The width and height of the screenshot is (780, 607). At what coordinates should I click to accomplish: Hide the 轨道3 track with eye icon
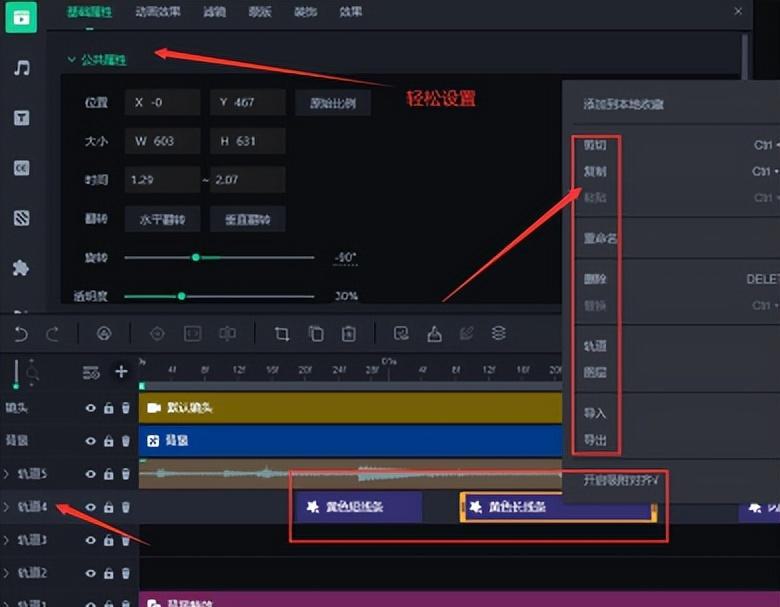[x=91, y=540]
